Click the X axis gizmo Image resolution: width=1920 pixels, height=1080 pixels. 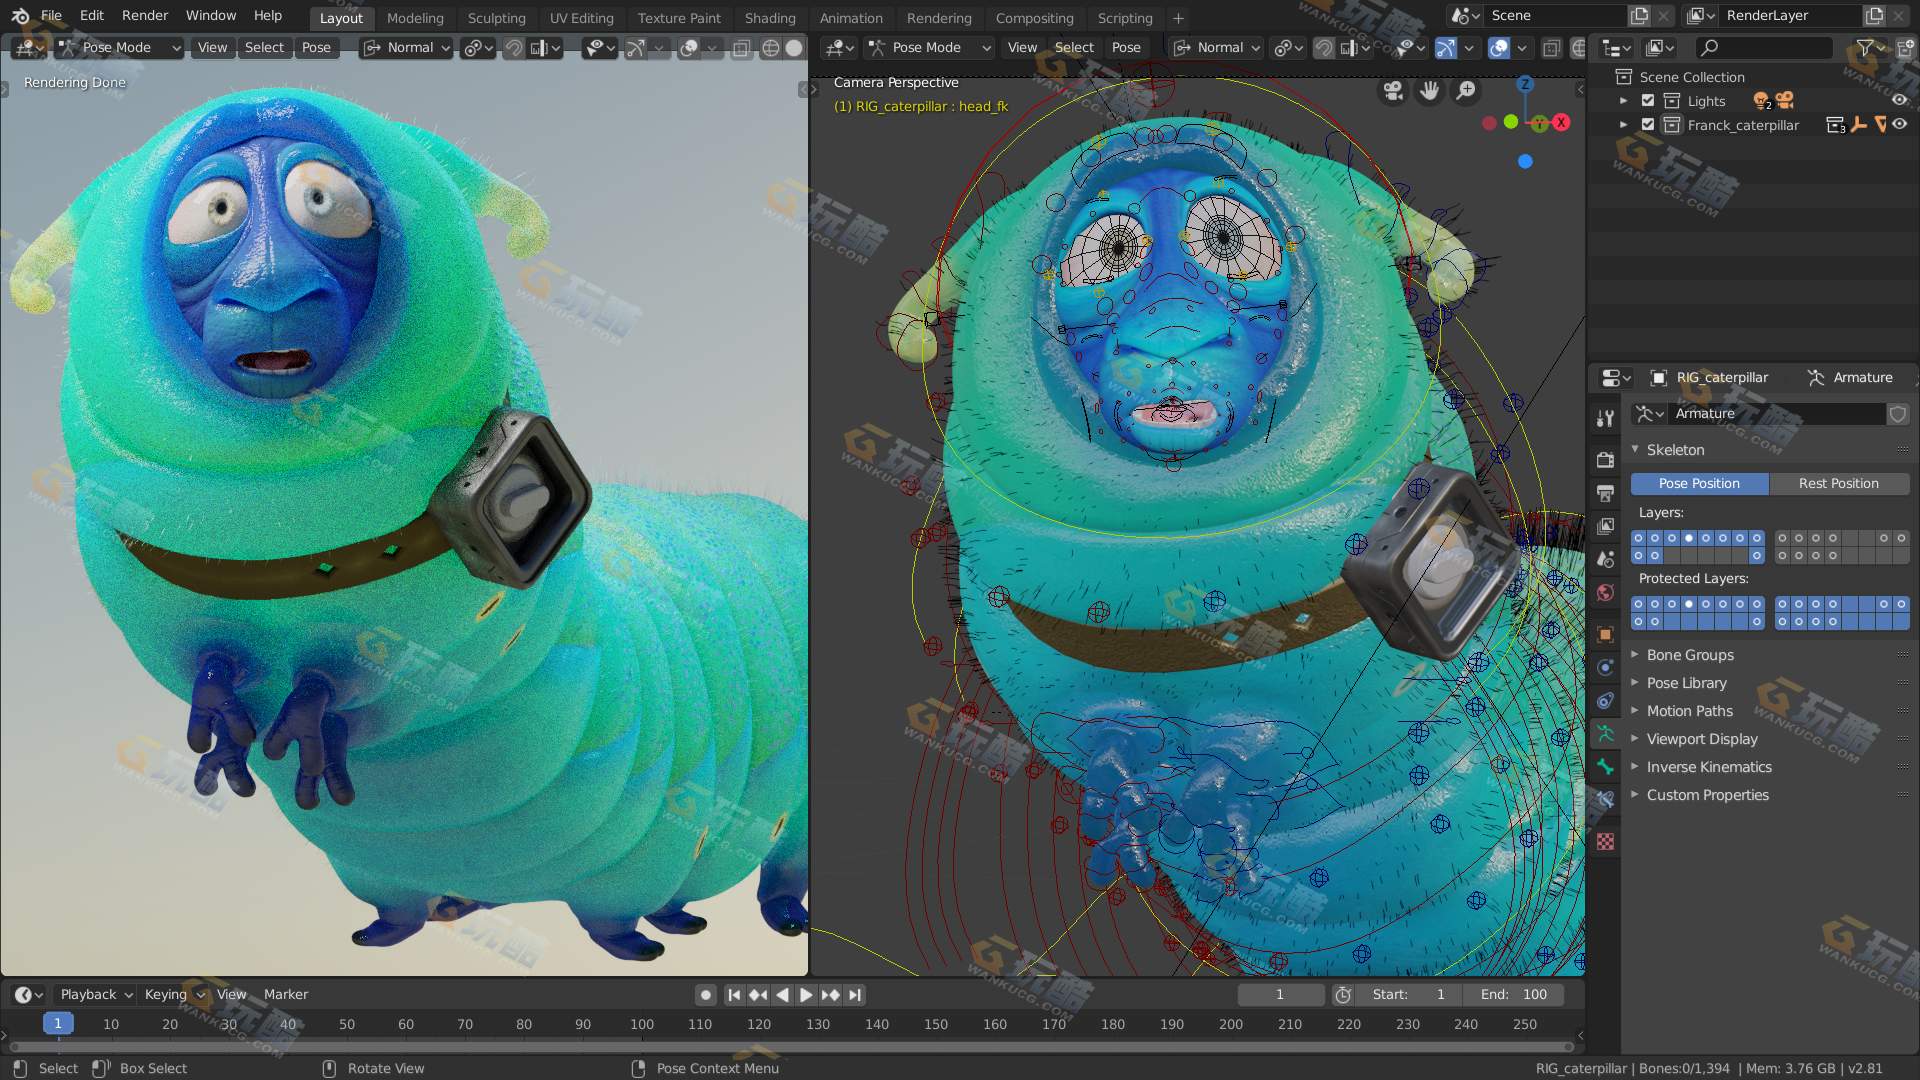coord(1561,122)
